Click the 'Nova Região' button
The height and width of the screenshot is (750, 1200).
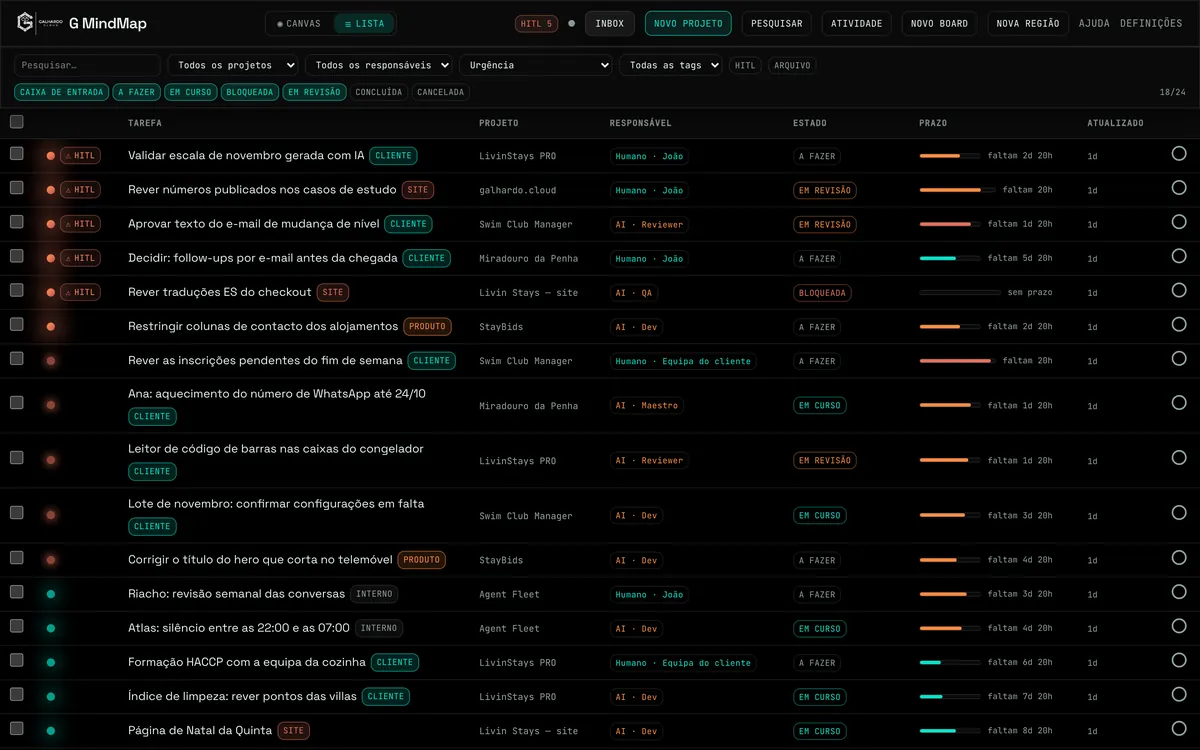coord(1028,23)
